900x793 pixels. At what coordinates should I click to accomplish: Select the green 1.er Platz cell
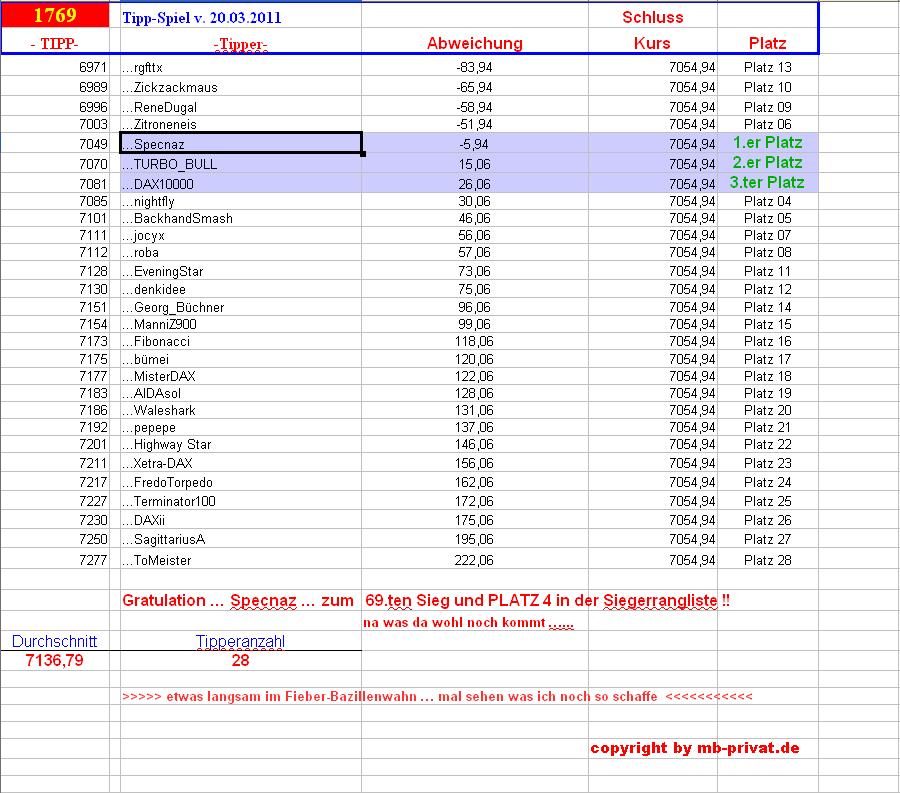pos(767,143)
